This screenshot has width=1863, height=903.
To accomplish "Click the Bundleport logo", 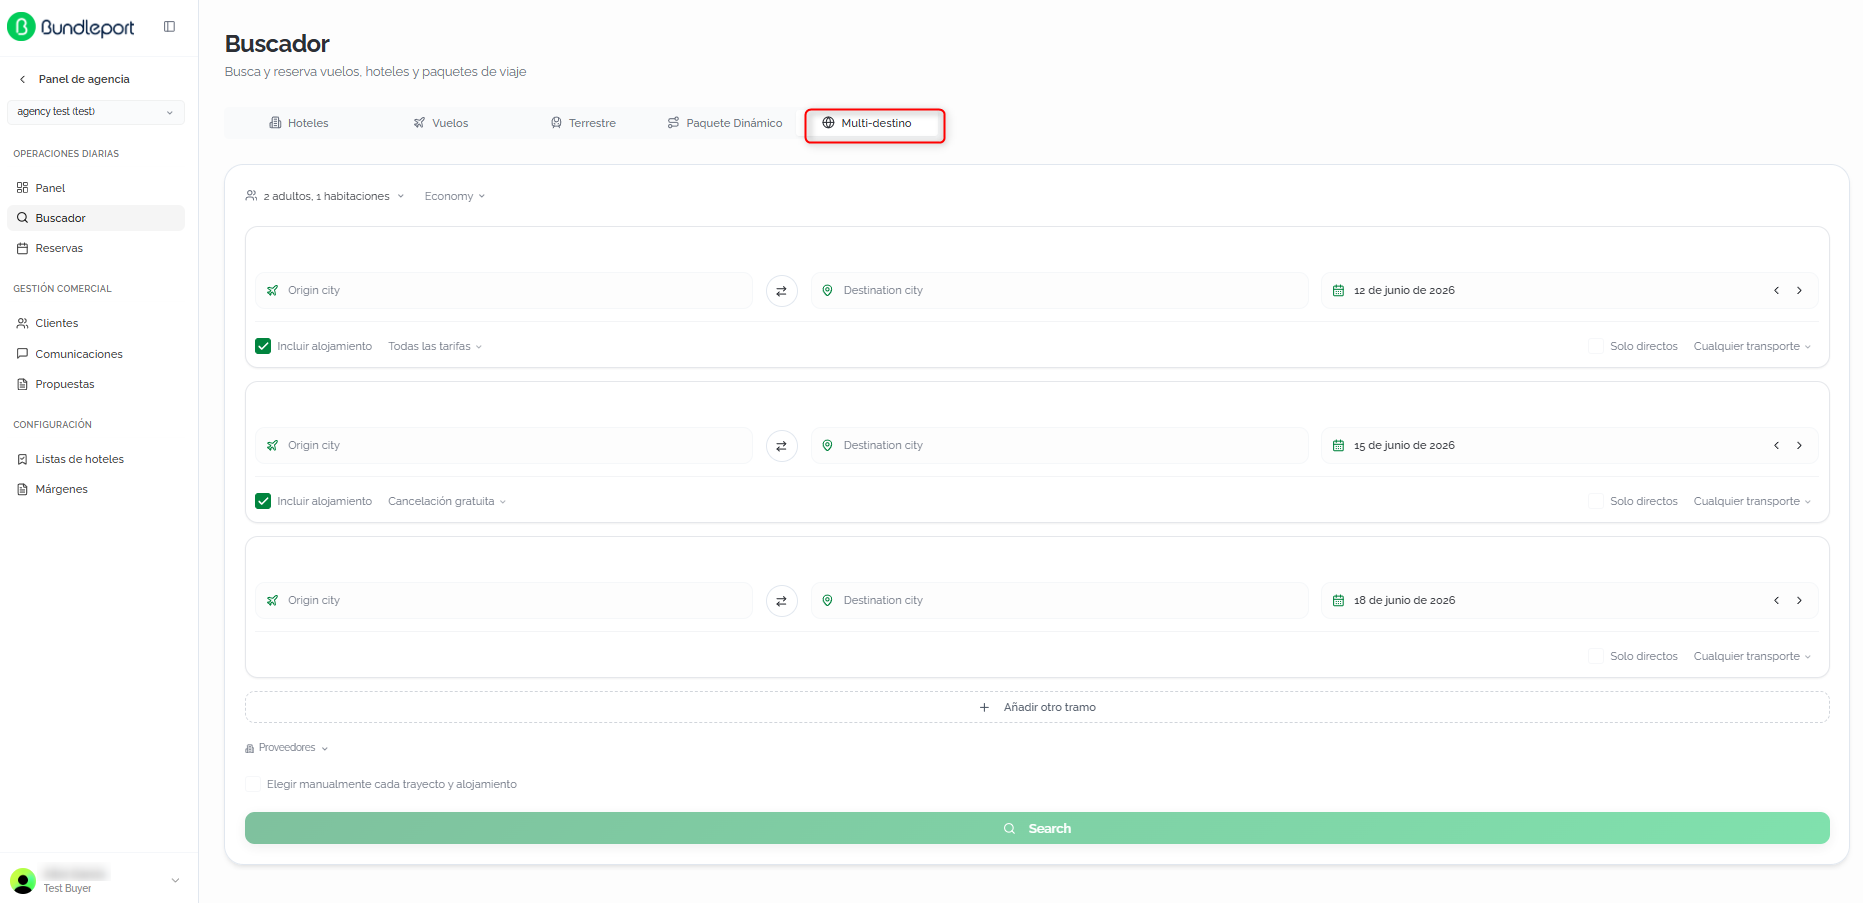I will coord(71,27).
